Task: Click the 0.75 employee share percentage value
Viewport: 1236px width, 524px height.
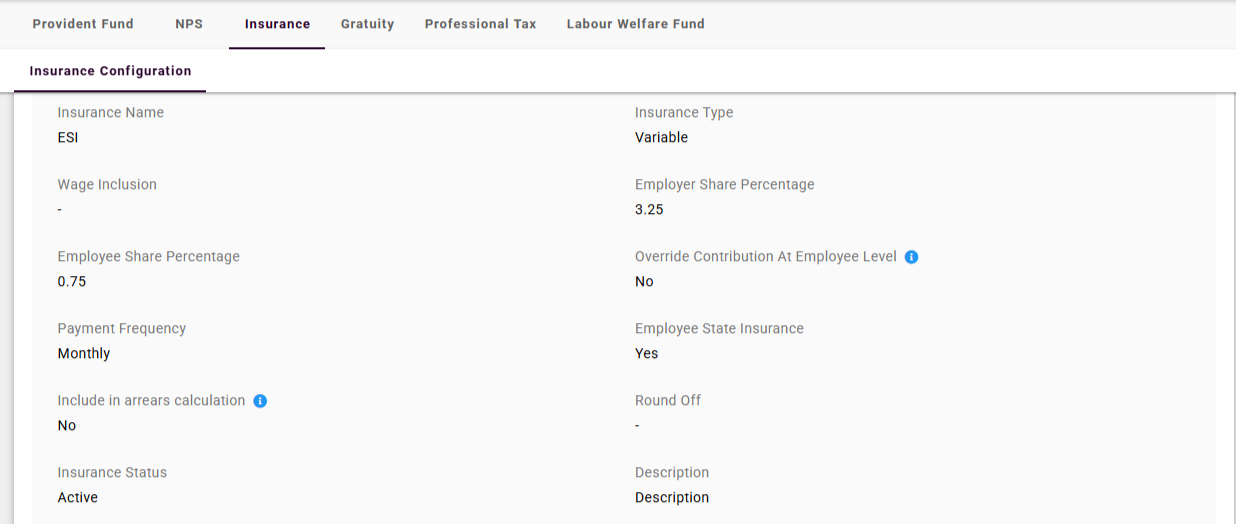Action: pos(72,282)
